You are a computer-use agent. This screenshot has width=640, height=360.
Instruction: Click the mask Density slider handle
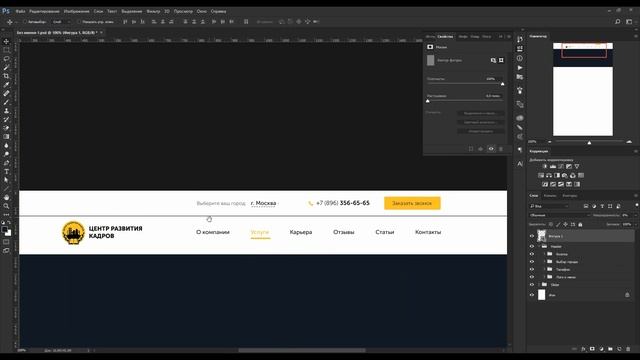(502, 84)
